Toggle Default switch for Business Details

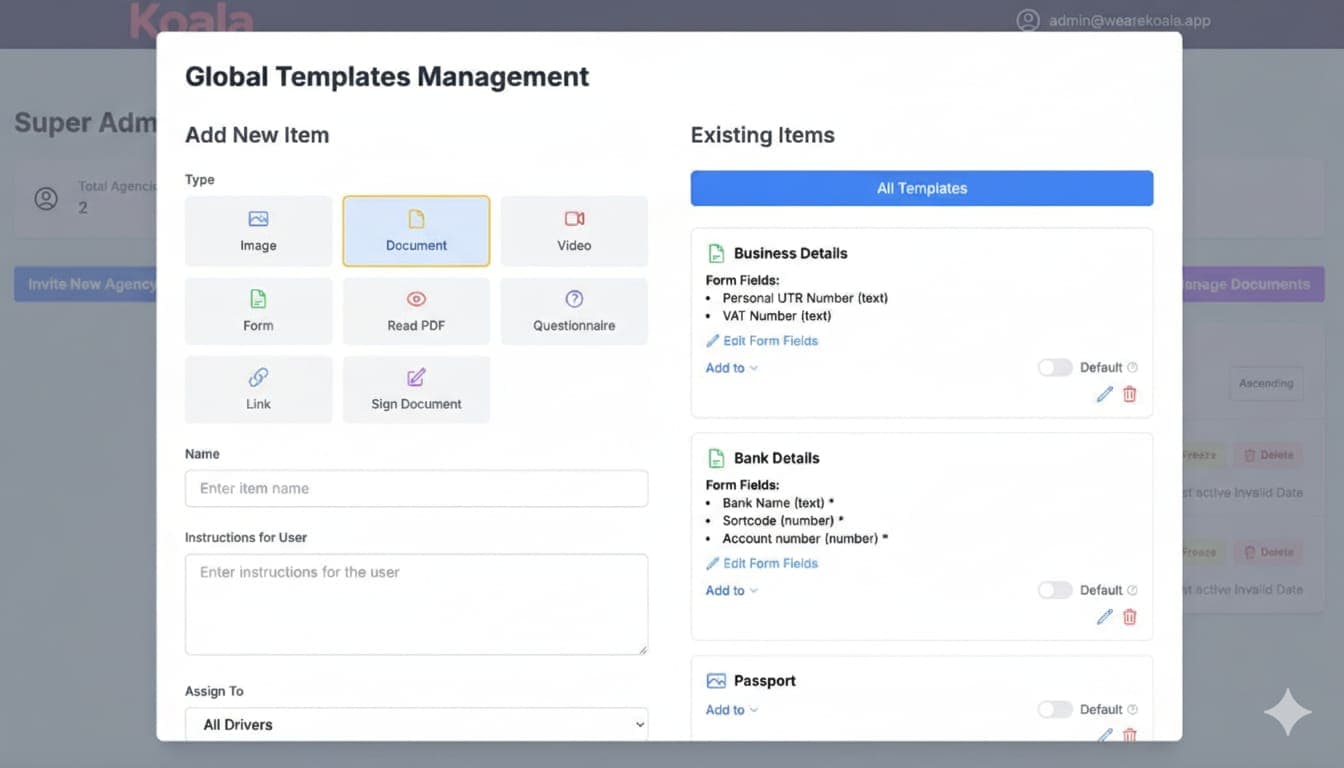1054,368
